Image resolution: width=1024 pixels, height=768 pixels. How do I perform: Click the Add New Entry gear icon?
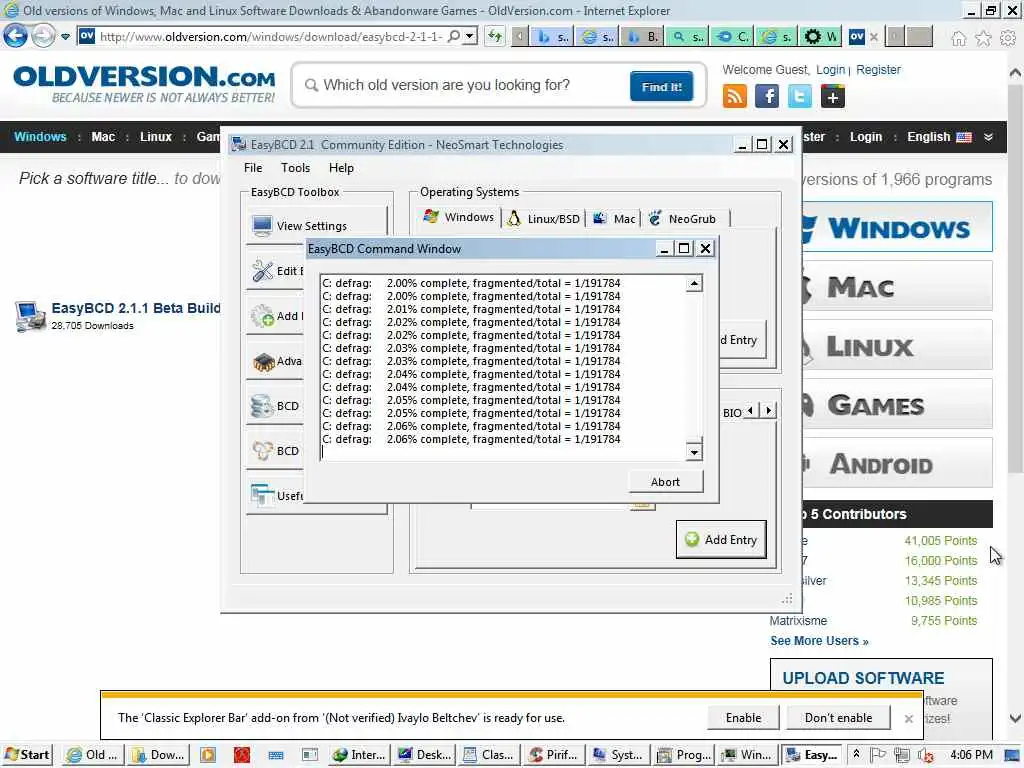click(x=263, y=315)
